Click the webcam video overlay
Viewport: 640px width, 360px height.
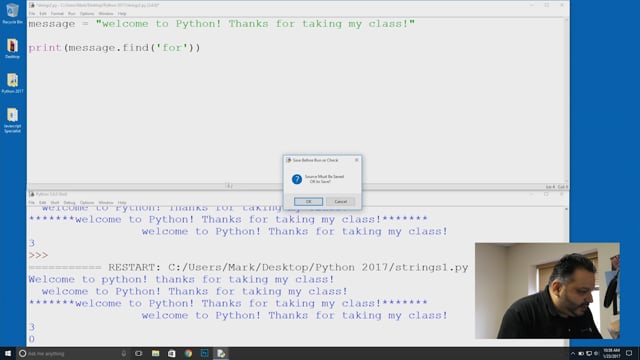point(547,291)
